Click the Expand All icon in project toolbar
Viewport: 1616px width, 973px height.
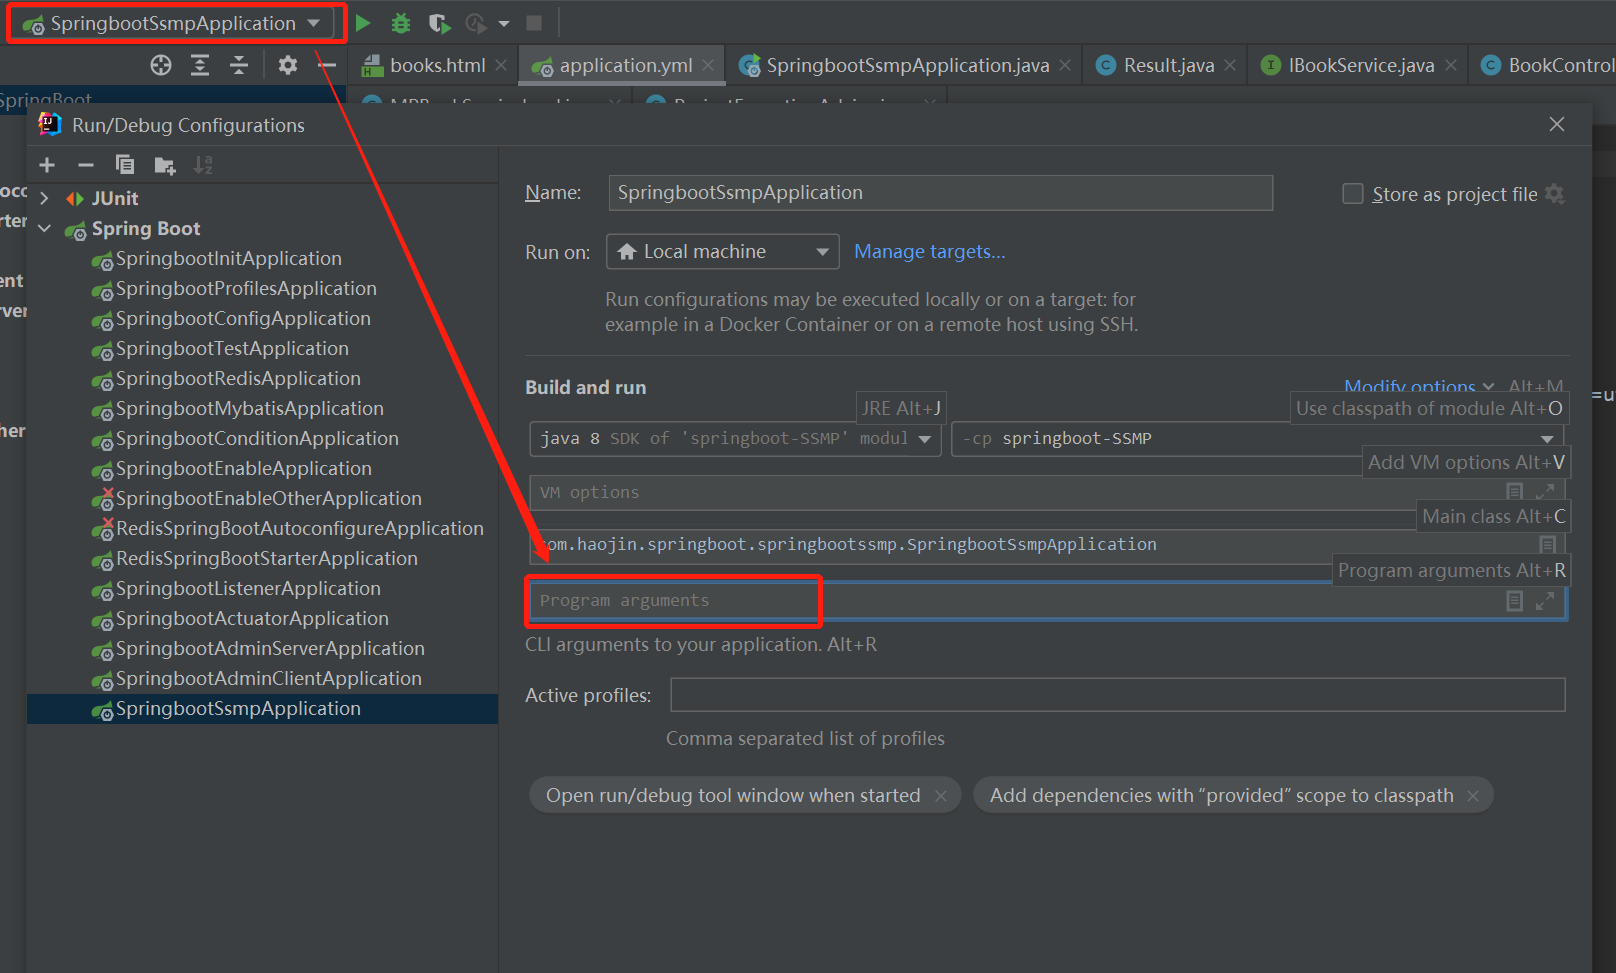click(200, 65)
